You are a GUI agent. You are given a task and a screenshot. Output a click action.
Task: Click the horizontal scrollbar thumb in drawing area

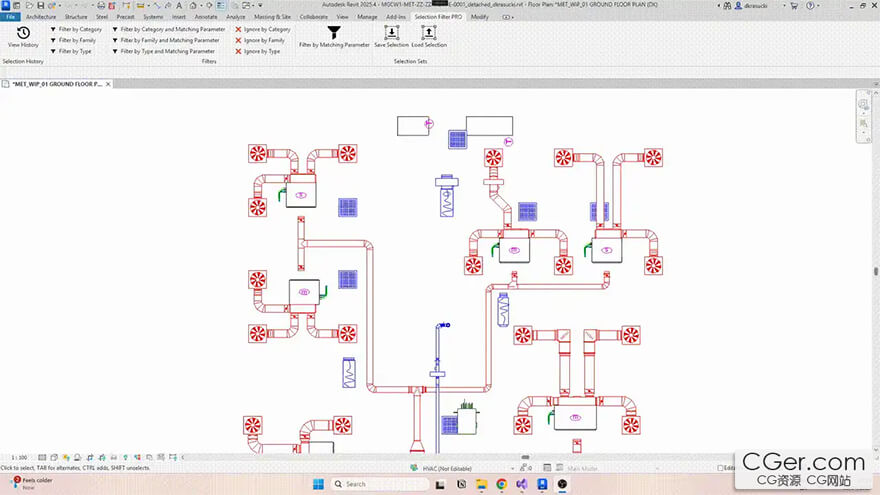click(x=525, y=457)
